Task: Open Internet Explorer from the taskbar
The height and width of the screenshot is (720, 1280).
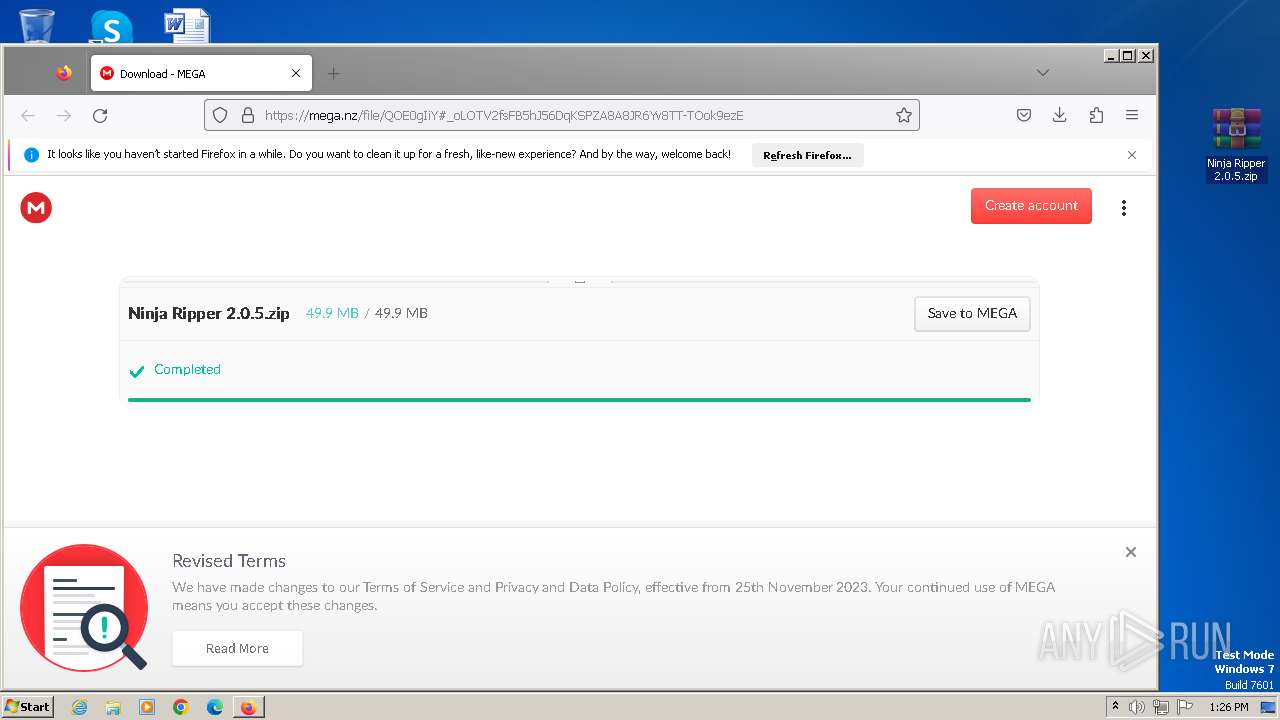Action: click(x=79, y=707)
